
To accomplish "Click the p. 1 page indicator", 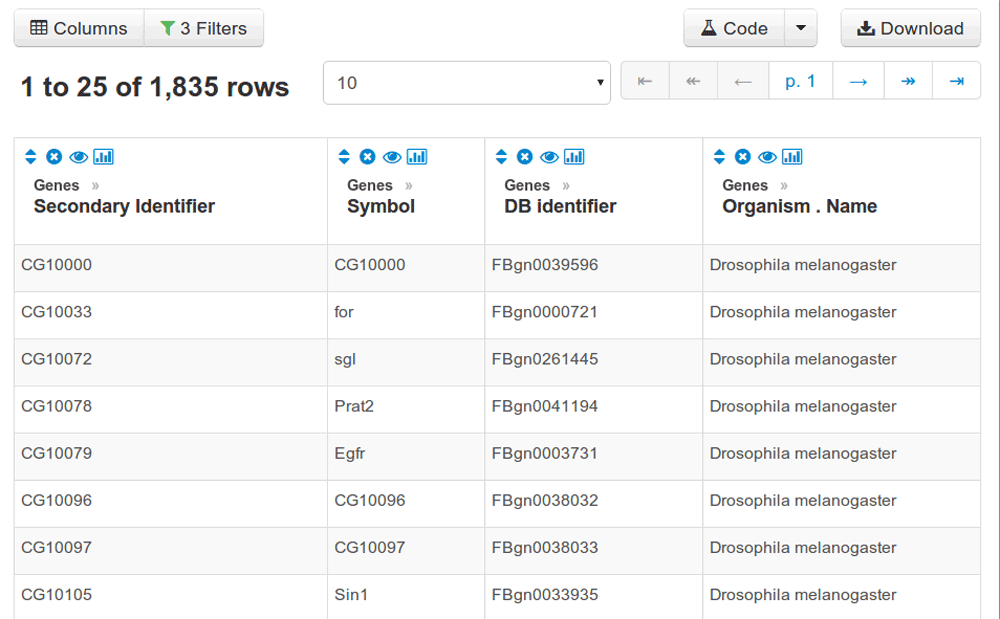I will point(800,81).
